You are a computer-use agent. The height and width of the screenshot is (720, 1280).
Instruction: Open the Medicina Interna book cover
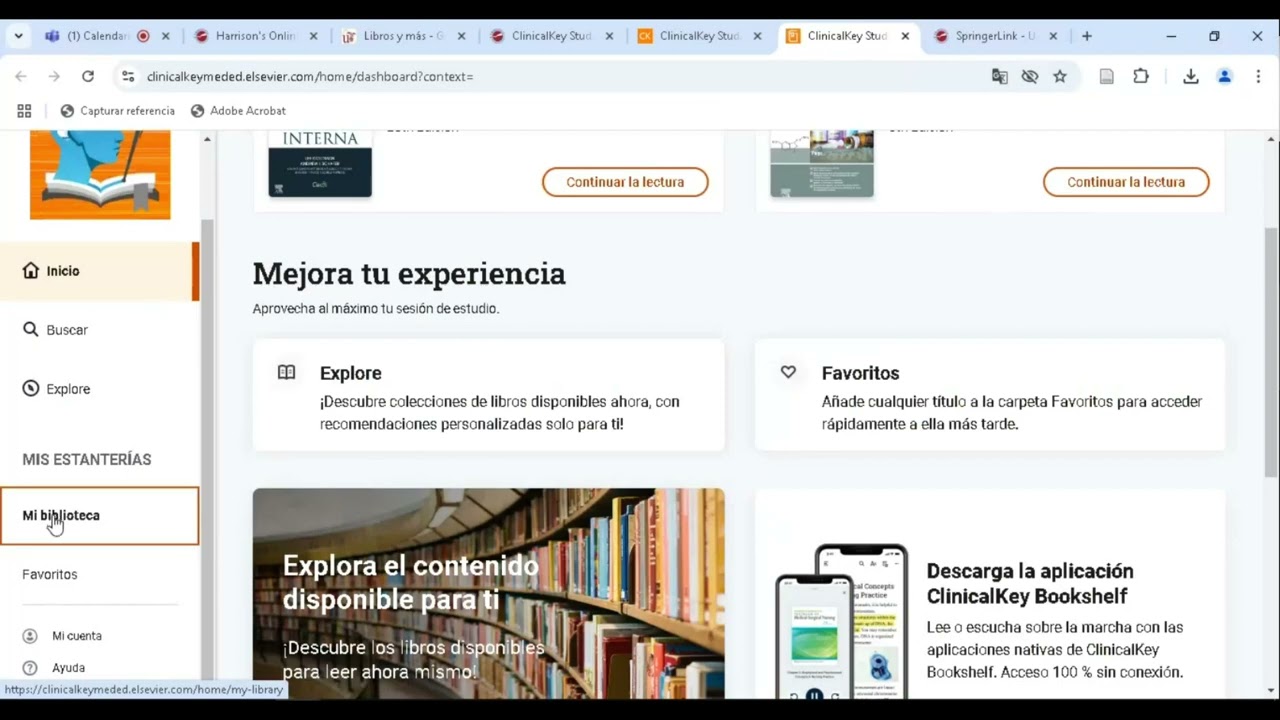[x=320, y=164]
